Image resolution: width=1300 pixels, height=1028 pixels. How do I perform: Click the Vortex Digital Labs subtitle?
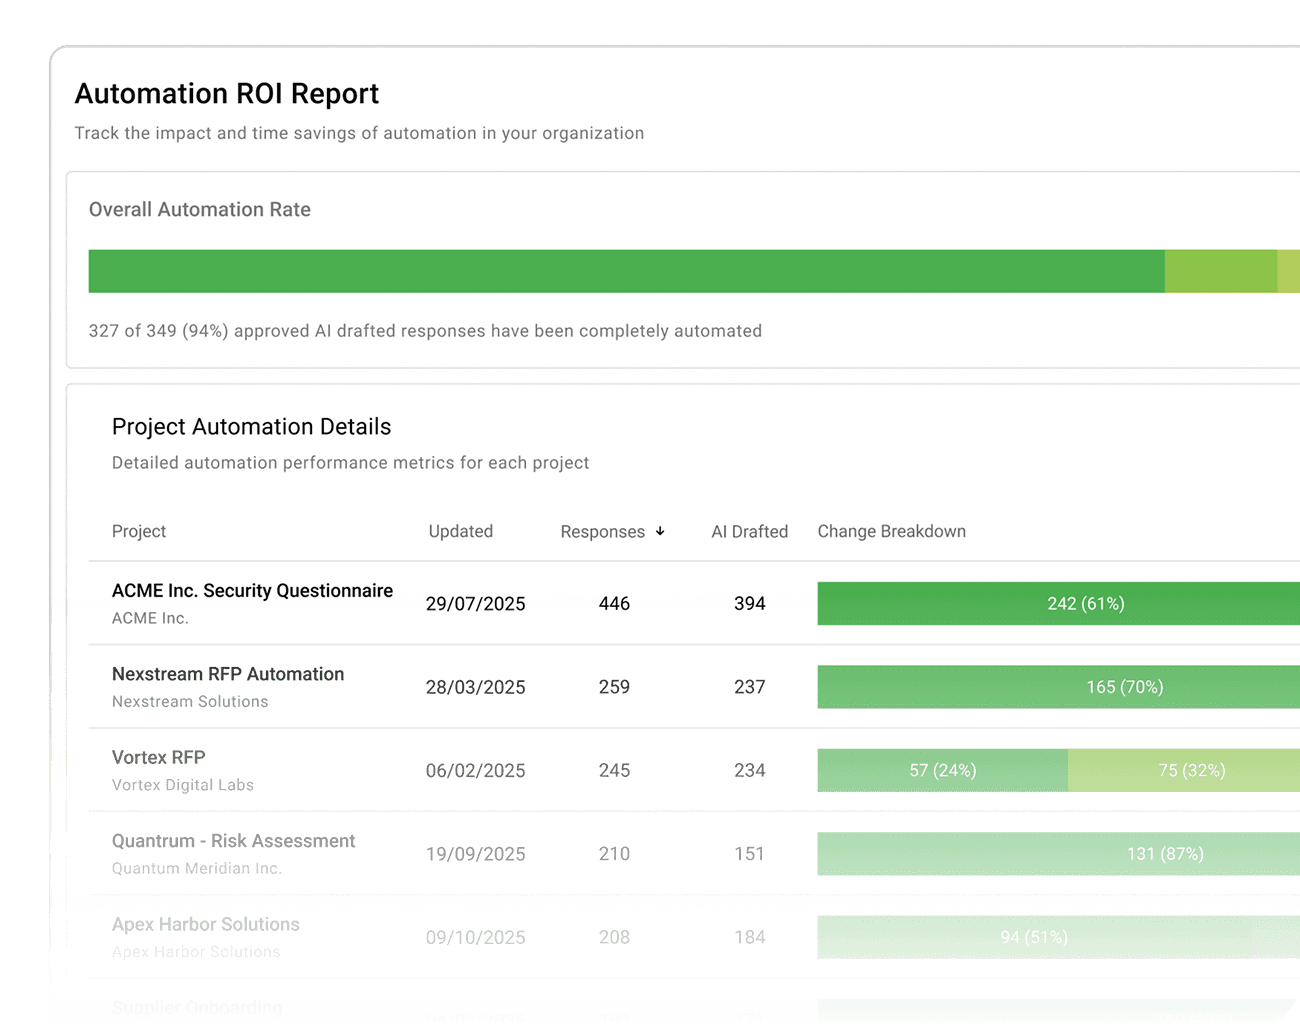[x=183, y=785]
